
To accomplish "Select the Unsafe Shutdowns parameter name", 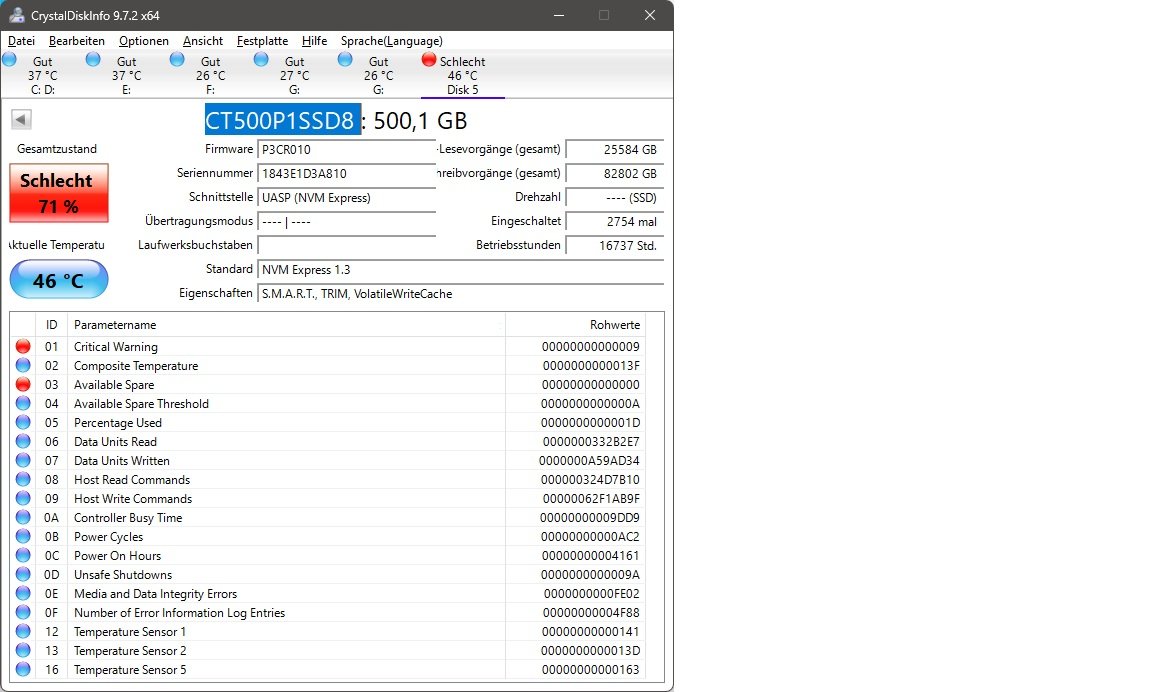I will coord(123,575).
